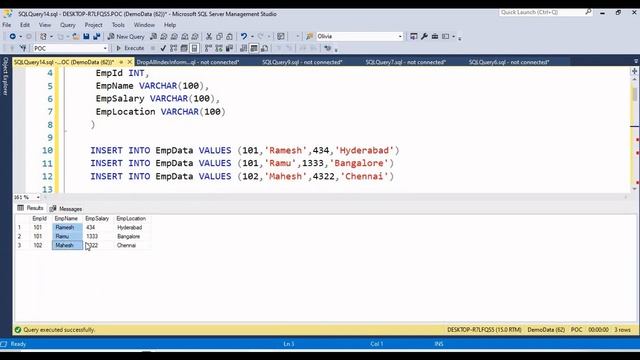Click the Specify Values for Template Parameters icon
Viewport: 640px width, 360px height.
(x=327, y=48)
